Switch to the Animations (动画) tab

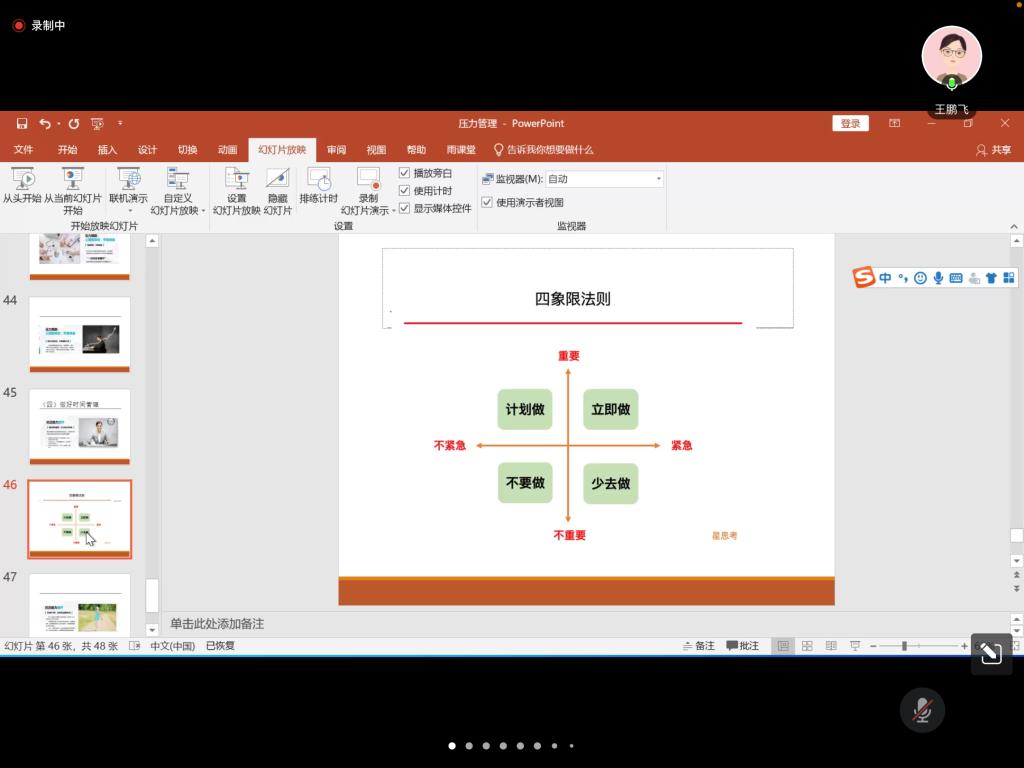pos(227,150)
